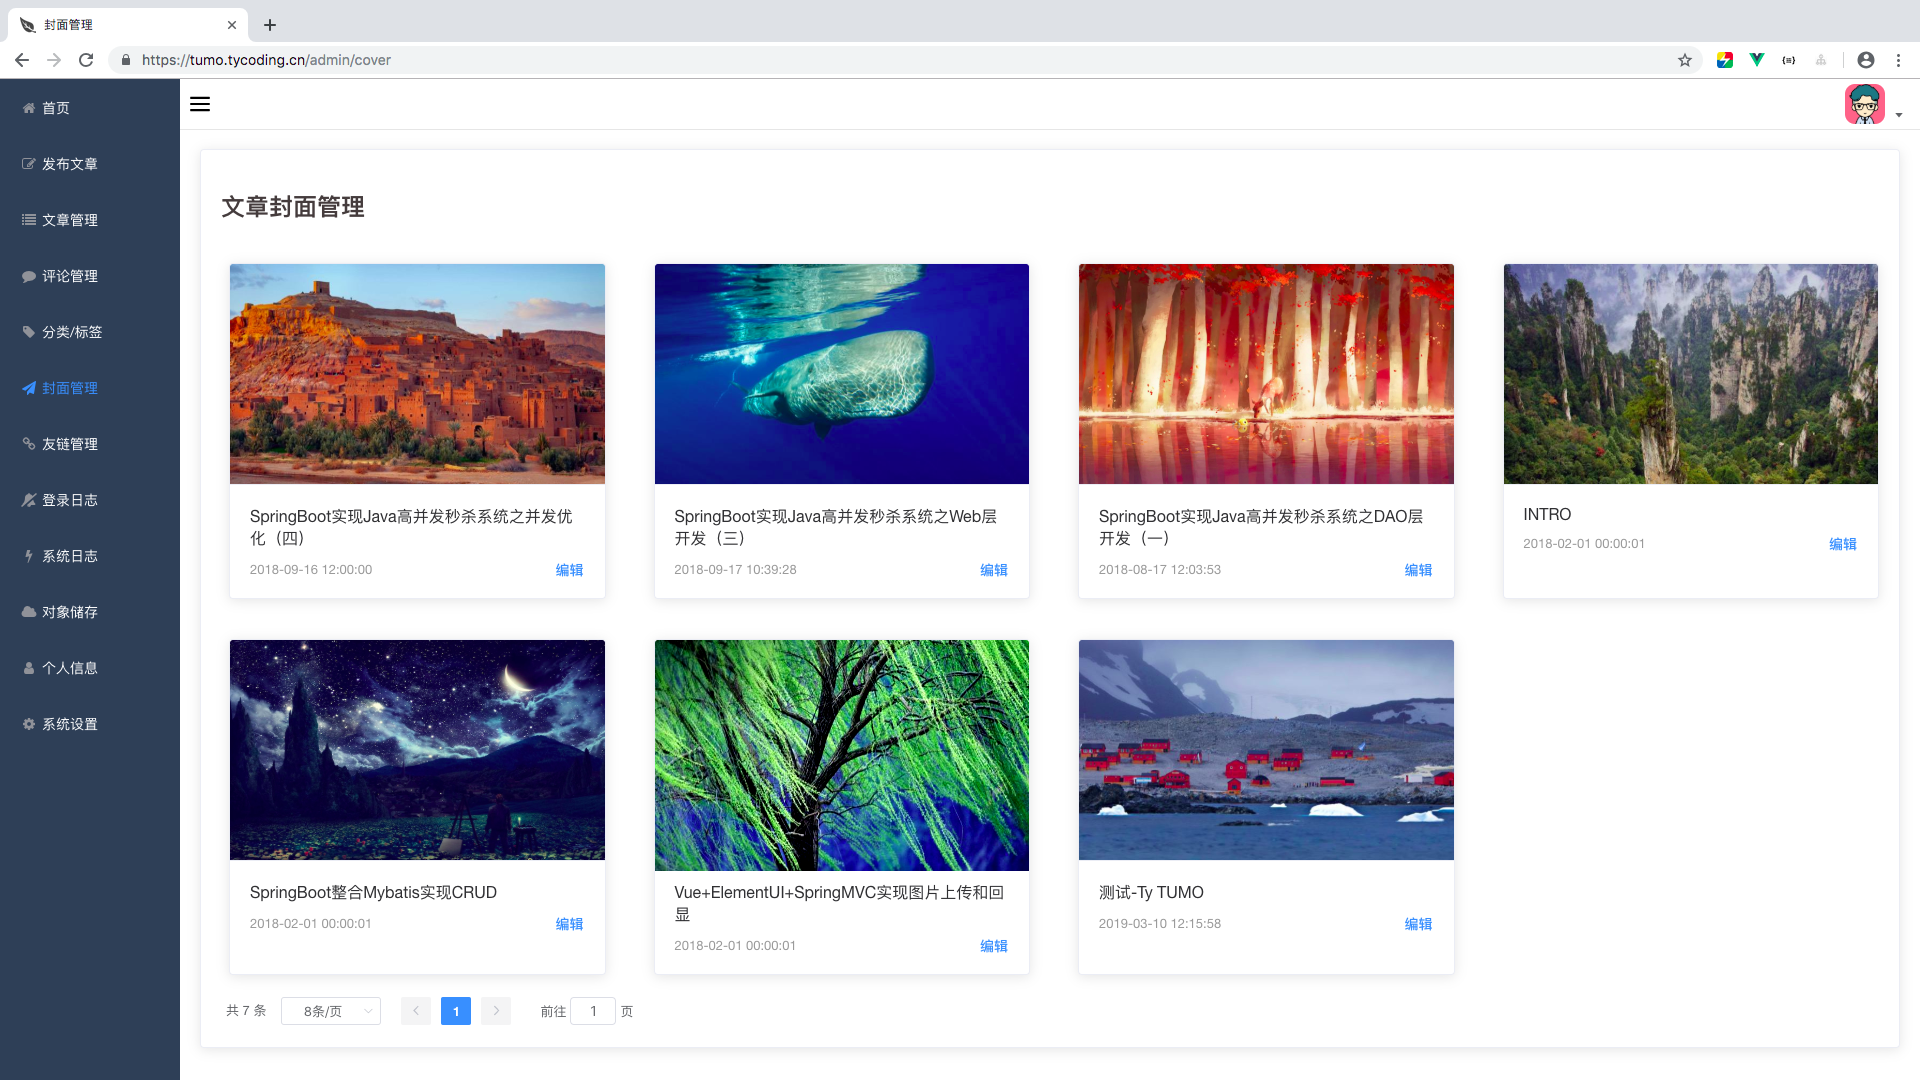
Task: Navigate to 评论管理 menu item
Action: (x=70, y=276)
